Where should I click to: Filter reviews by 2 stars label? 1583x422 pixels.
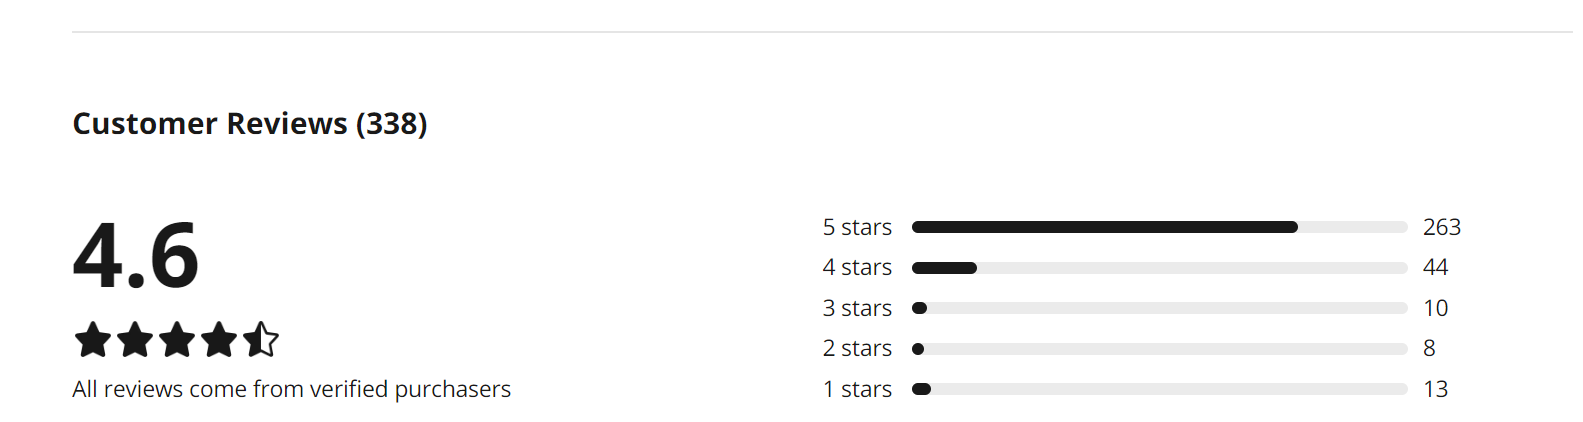coord(857,348)
